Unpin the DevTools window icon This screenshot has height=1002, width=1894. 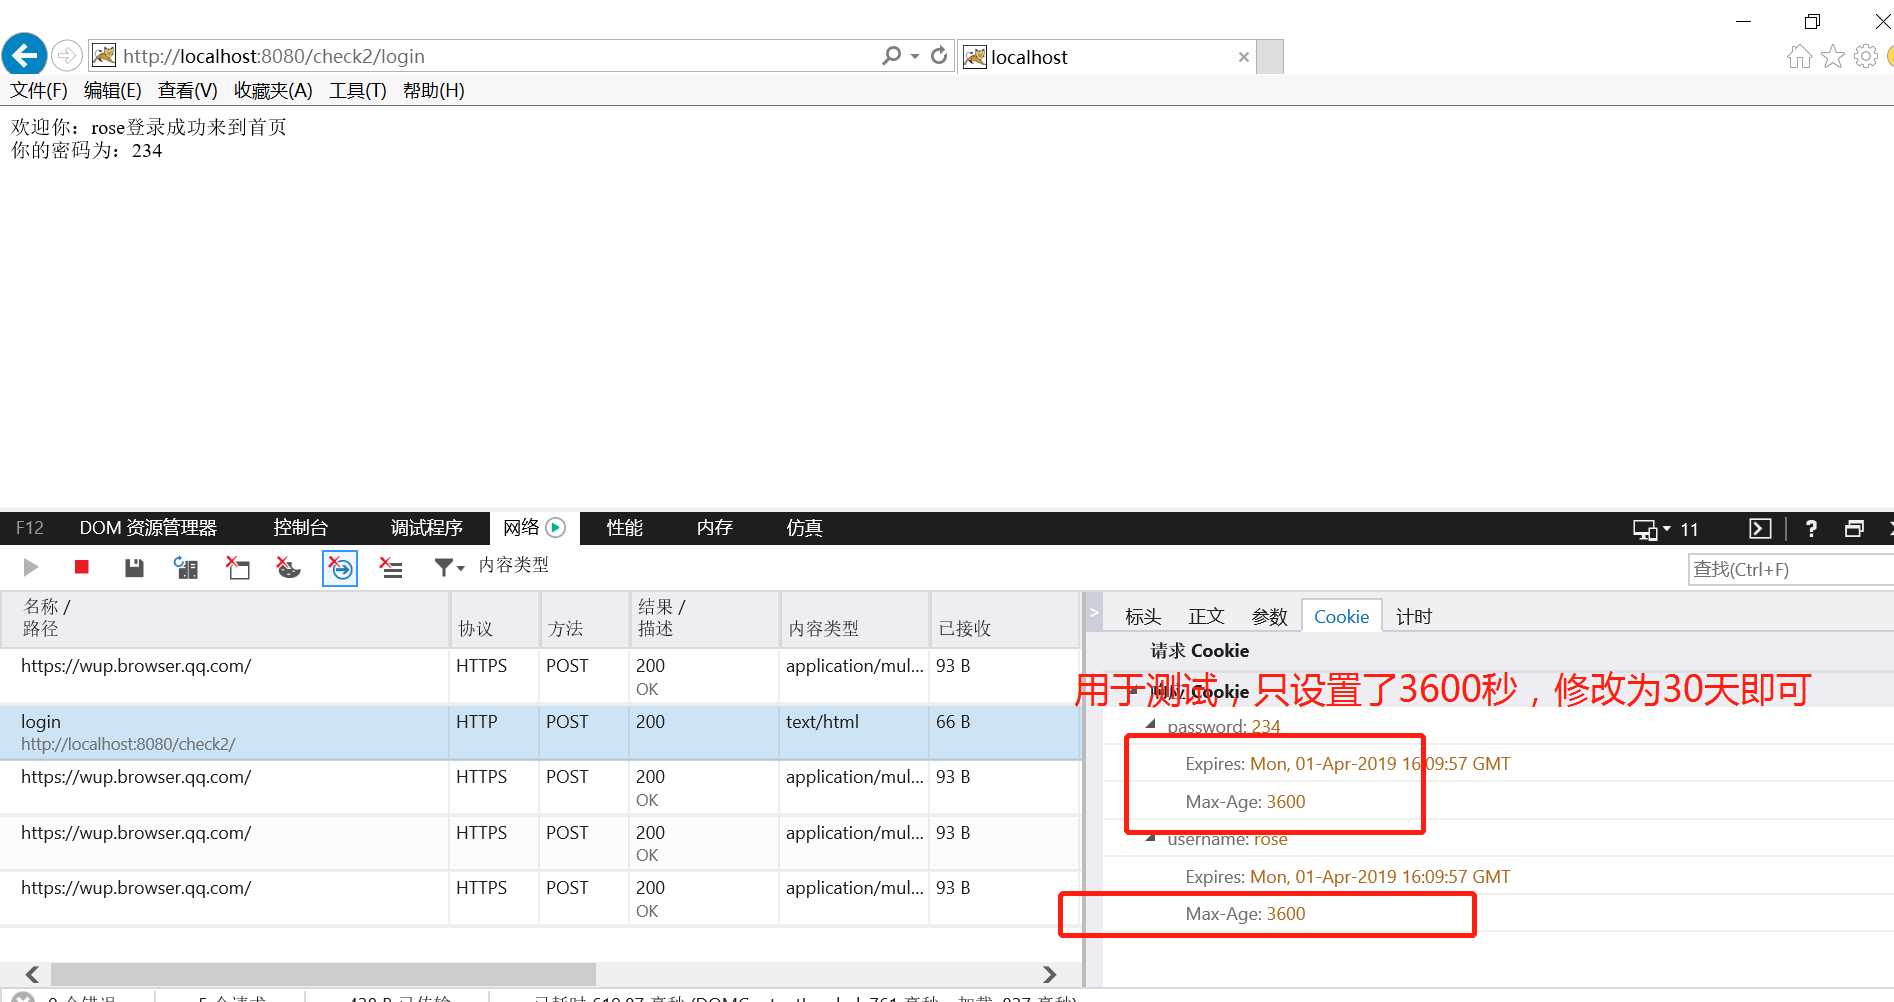[1854, 529]
